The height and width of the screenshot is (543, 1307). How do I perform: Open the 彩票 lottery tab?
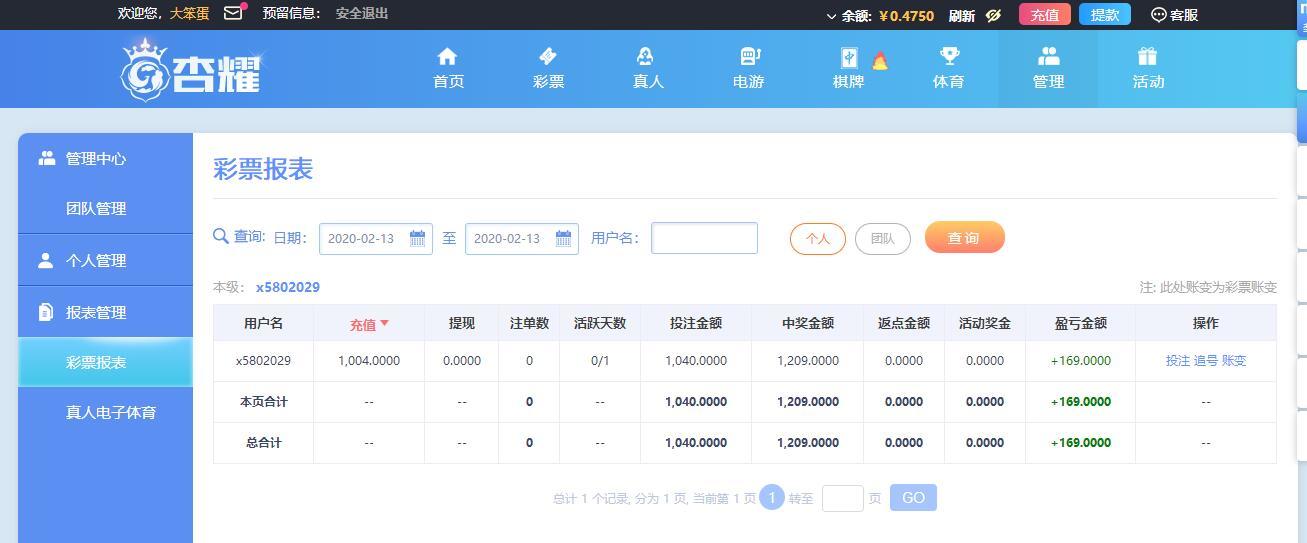(548, 68)
